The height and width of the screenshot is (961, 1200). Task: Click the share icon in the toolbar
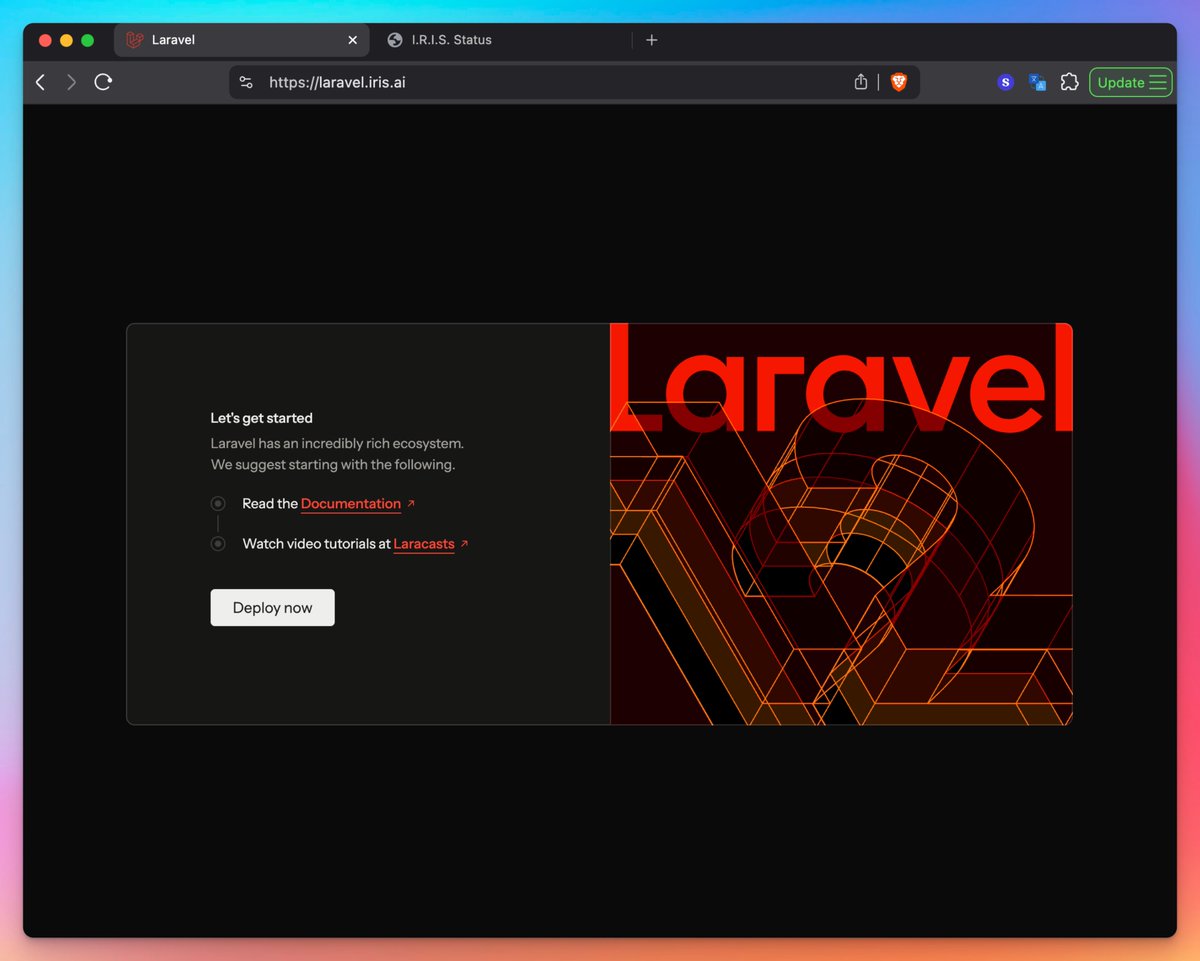[x=861, y=82]
